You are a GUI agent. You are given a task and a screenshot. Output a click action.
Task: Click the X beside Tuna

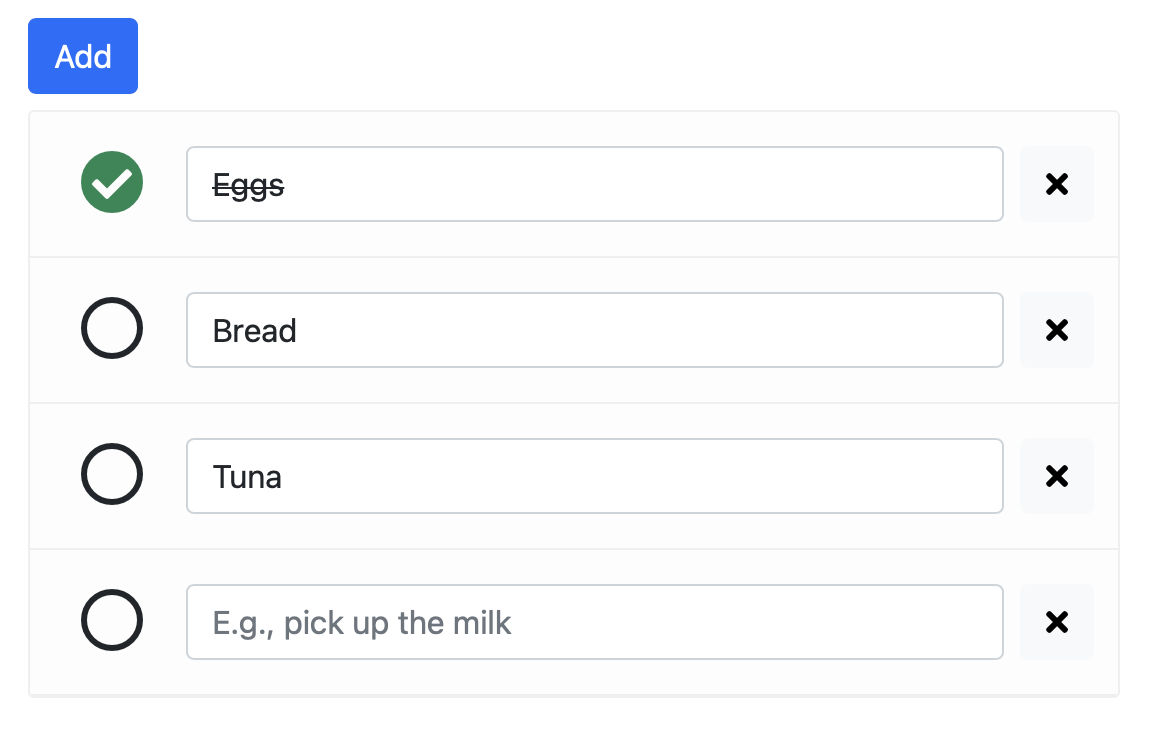tap(1056, 476)
